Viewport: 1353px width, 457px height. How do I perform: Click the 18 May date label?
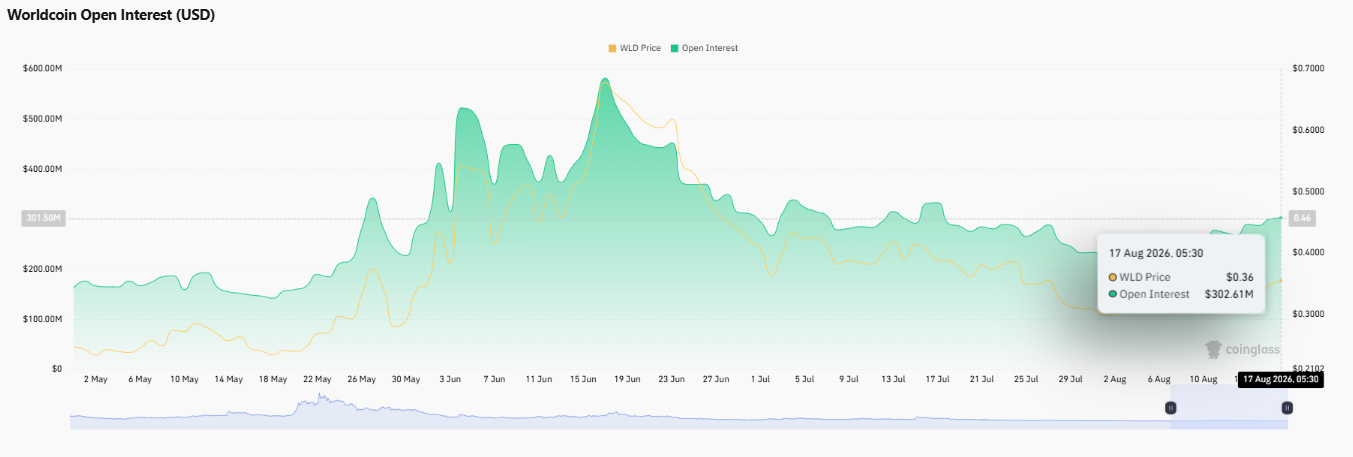pos(273,380)
